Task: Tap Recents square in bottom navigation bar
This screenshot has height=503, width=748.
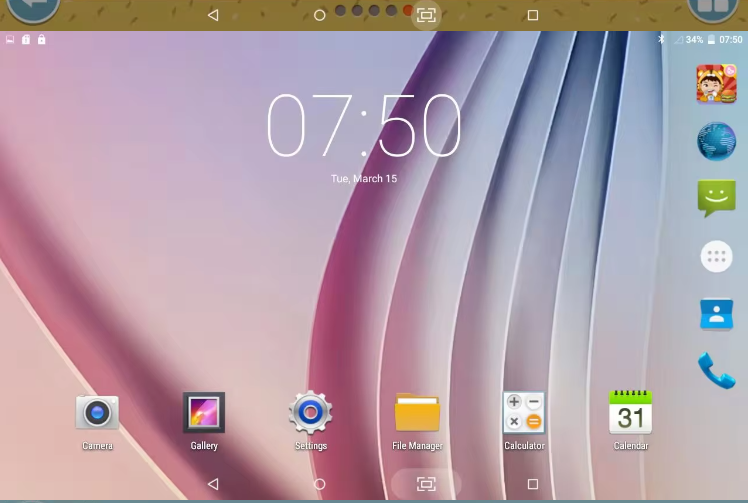Action: pyautogui.click(x=533, y=484)
